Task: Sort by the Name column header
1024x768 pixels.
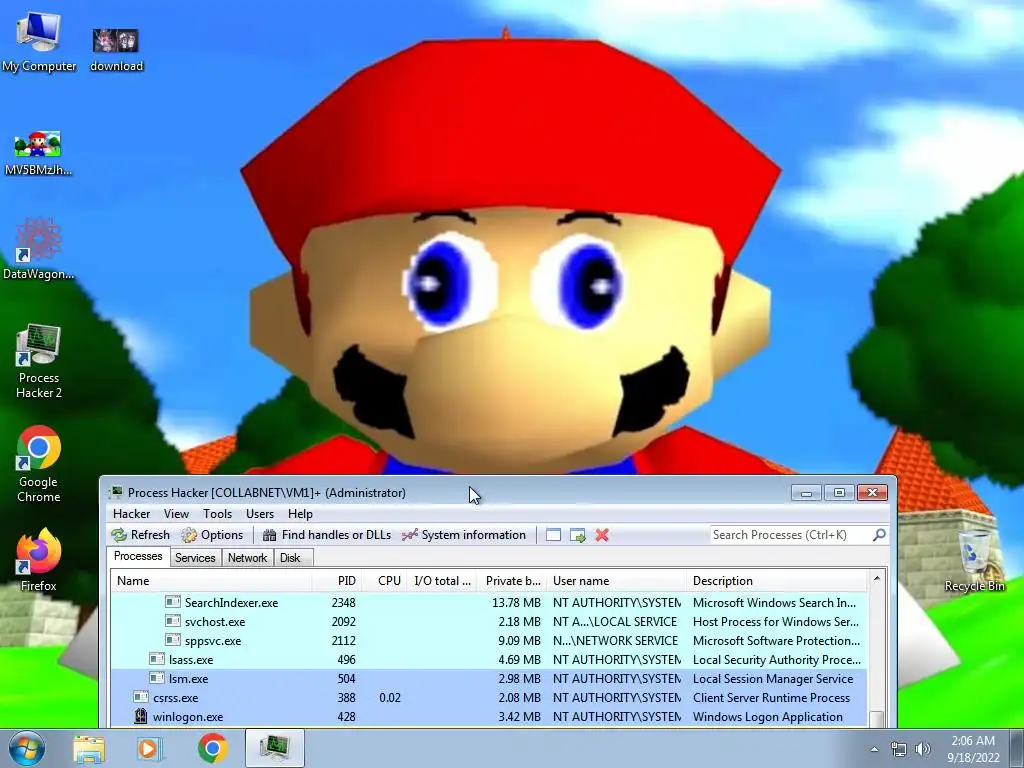Action: click(x=211, y=581)
